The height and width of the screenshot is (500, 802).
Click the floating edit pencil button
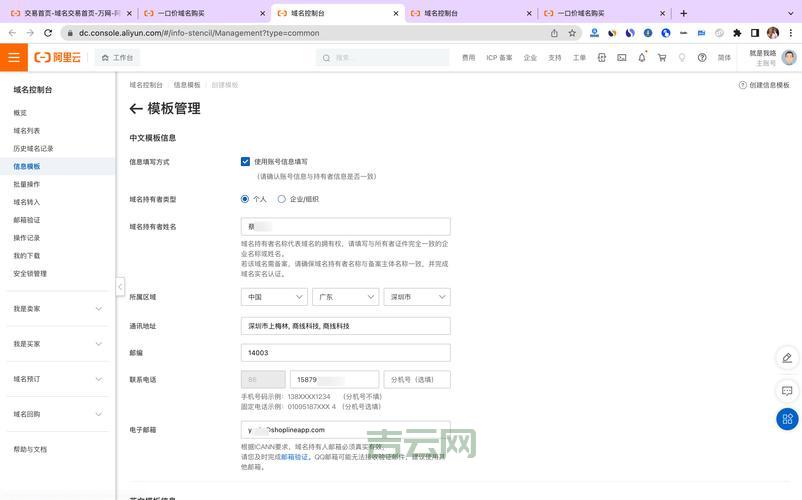(x=787, y=358)
